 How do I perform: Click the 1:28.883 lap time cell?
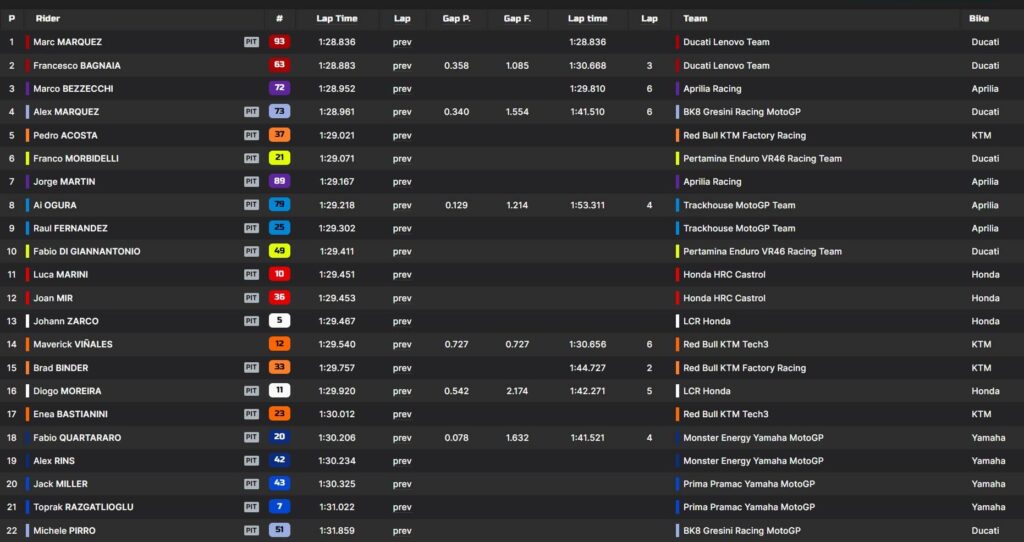tap(337, 65)
